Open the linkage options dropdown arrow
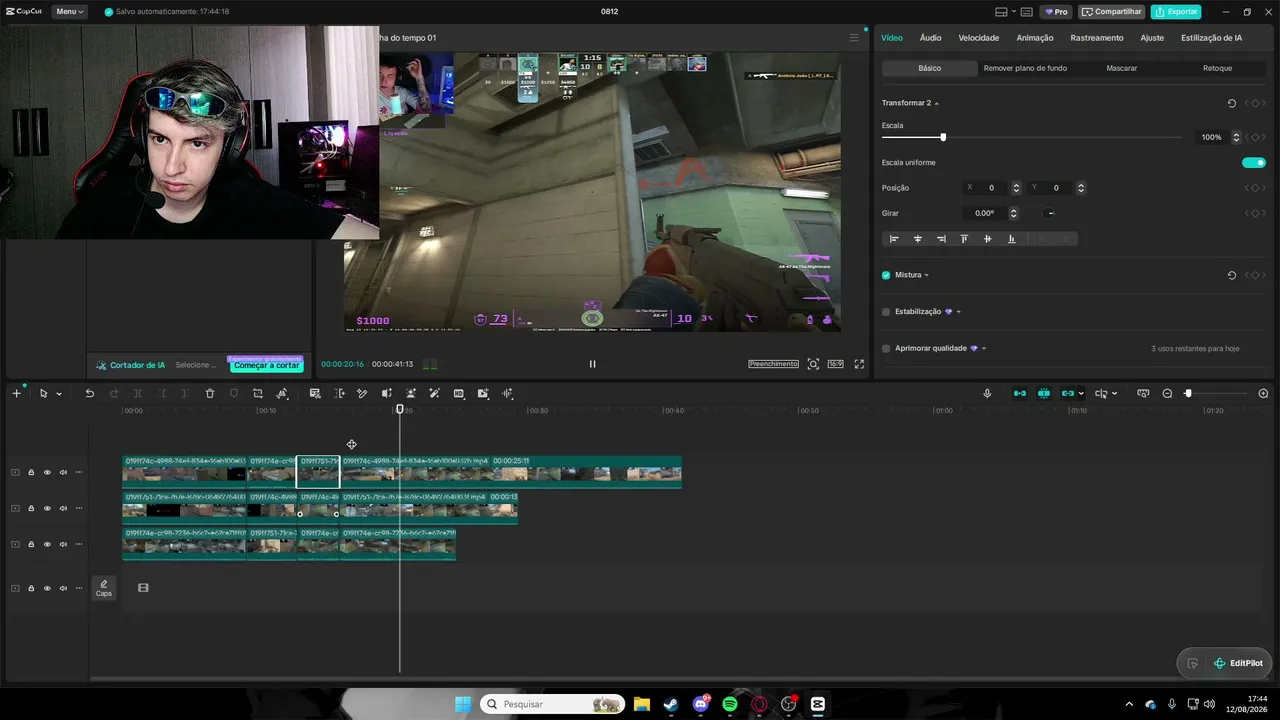Viewport: 1280px width, 720px height. click(1081, 394)
